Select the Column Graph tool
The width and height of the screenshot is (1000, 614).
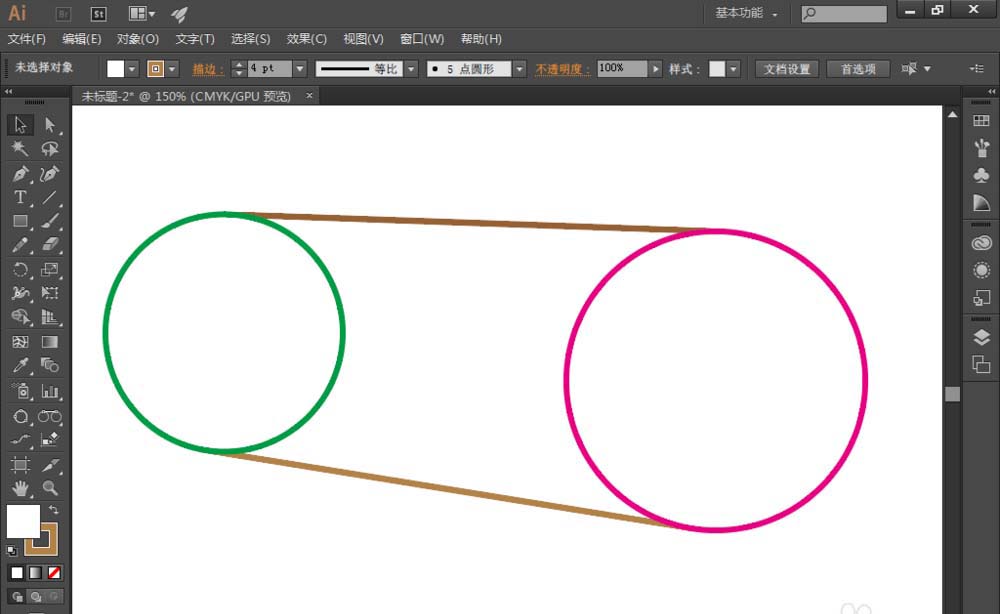pyautogui.click(x=50, y=391)
